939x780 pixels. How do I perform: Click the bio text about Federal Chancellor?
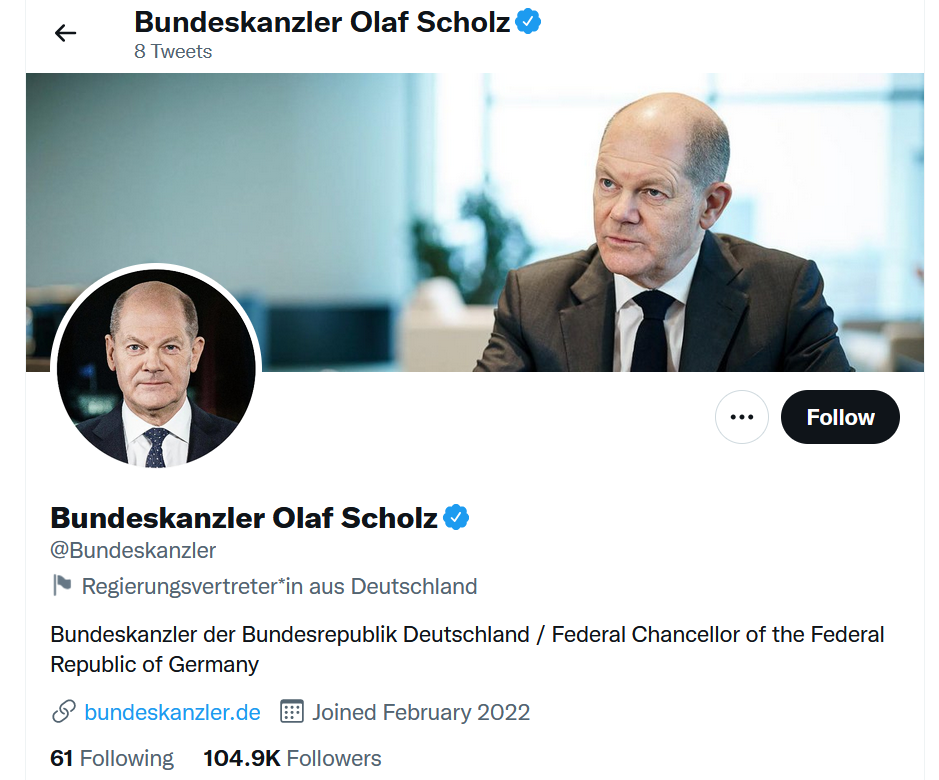467,649
